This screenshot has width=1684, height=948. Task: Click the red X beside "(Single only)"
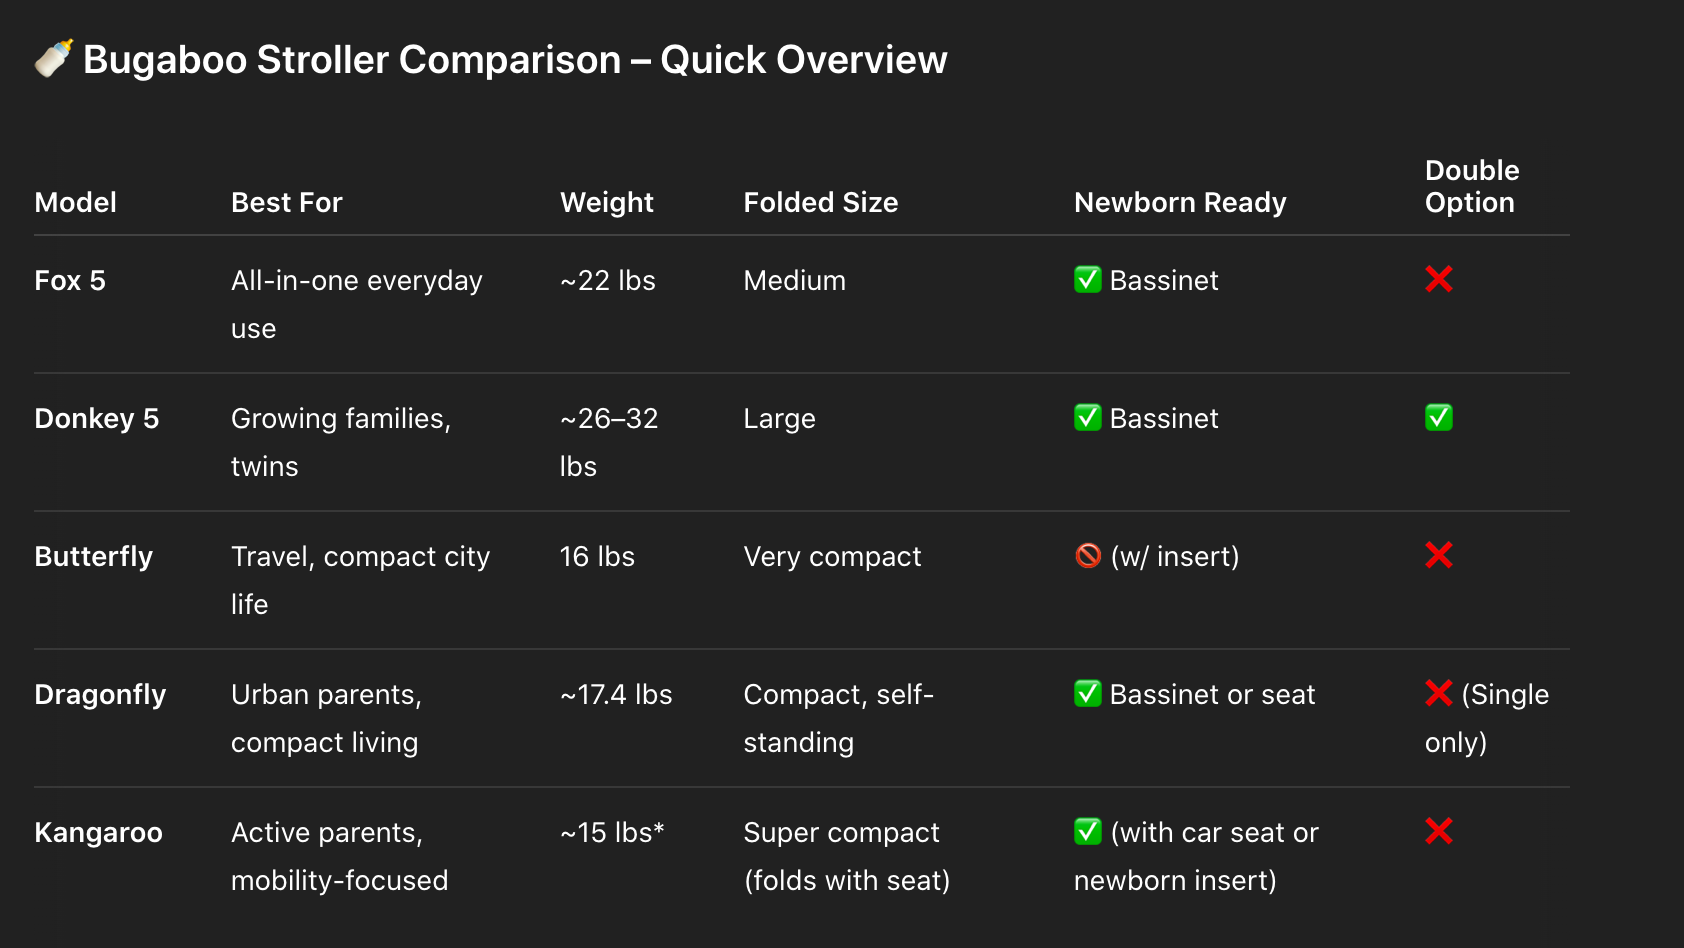click(1438, 694)
